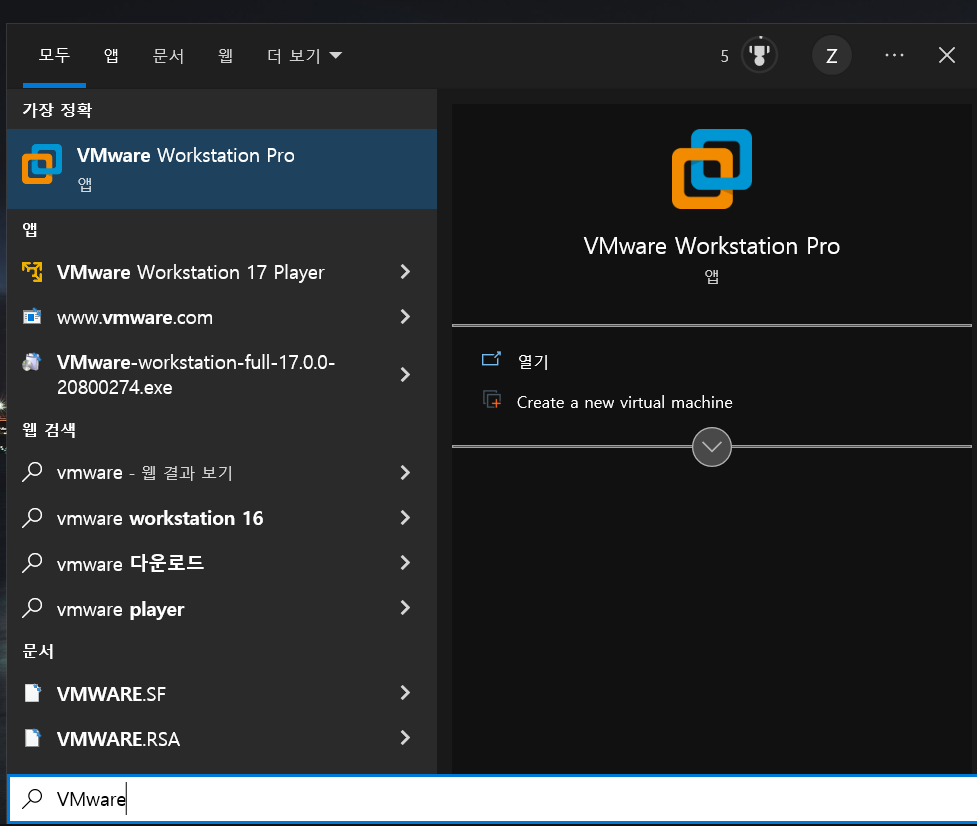The width and height of the screenshot is (977, 826).
Task: Click the 'VMware Workstation 17 Player' result text
Action: (x=191, y=272)
